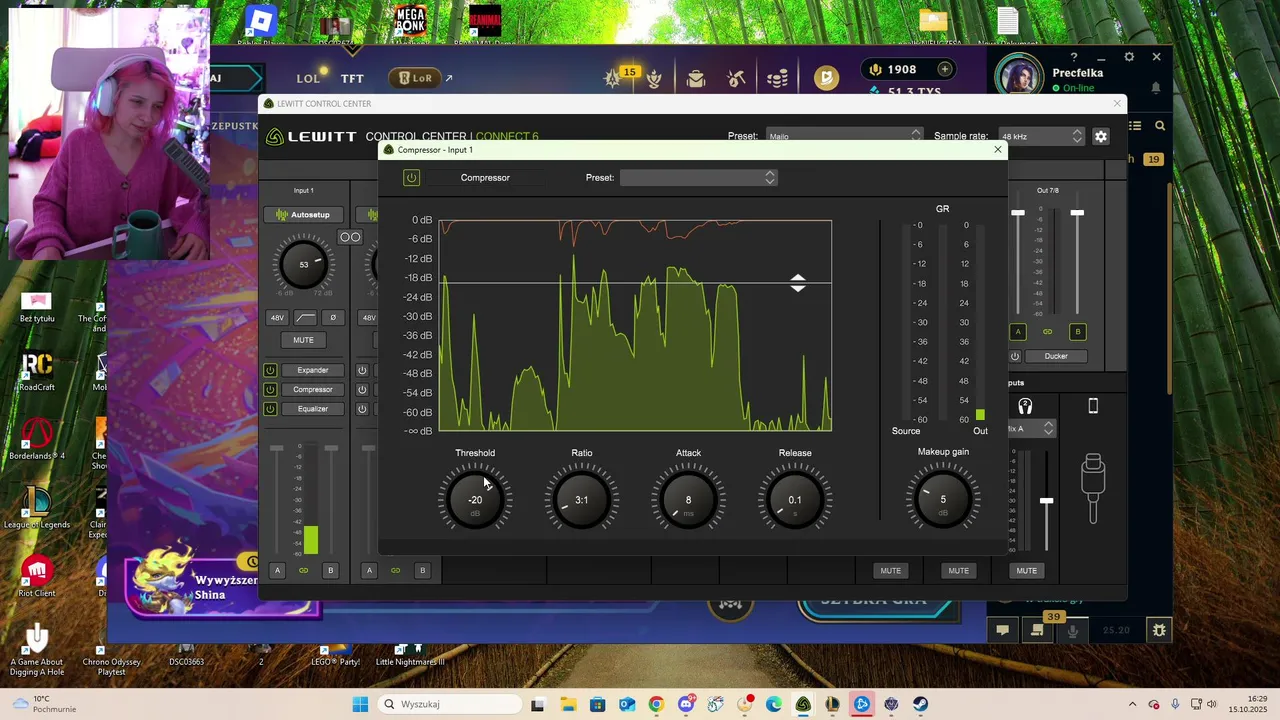1280x720 pixels.
Task: Open the Sample rate dropdown
Action: pyautogui.click(x=1041, y=136)
